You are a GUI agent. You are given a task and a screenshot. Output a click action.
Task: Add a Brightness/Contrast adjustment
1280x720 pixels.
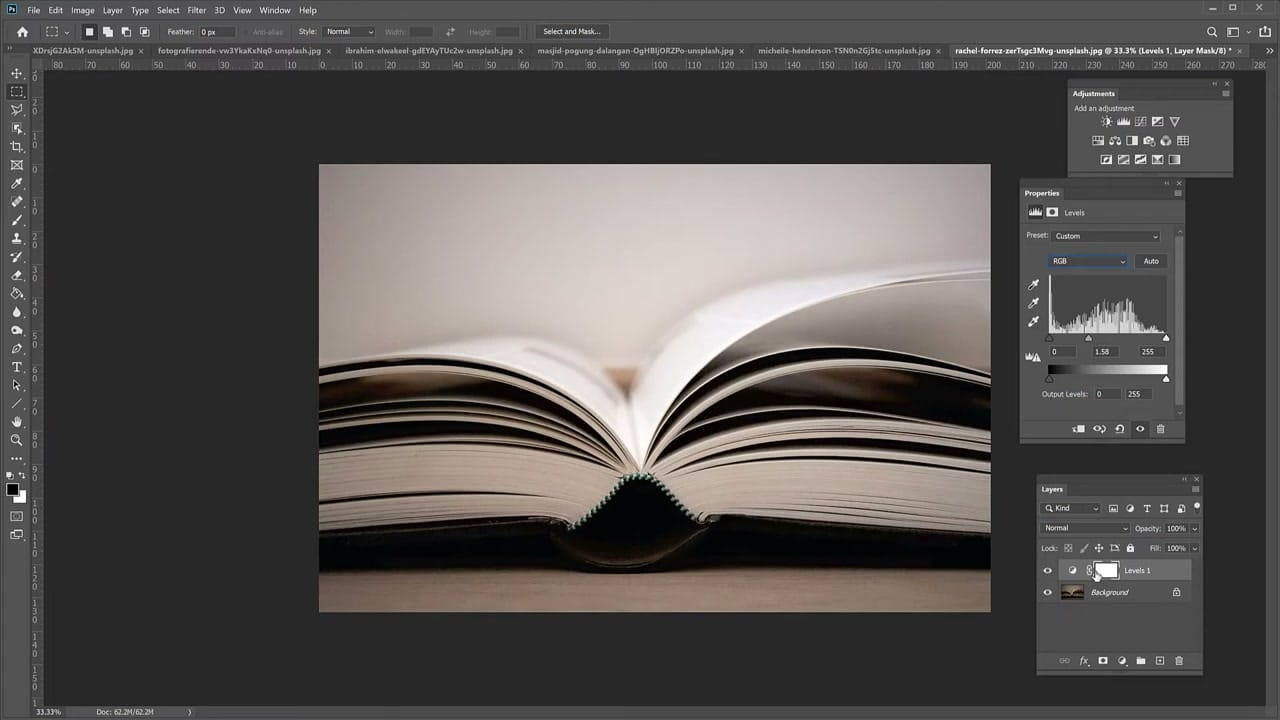click(x=1106, y=122)
